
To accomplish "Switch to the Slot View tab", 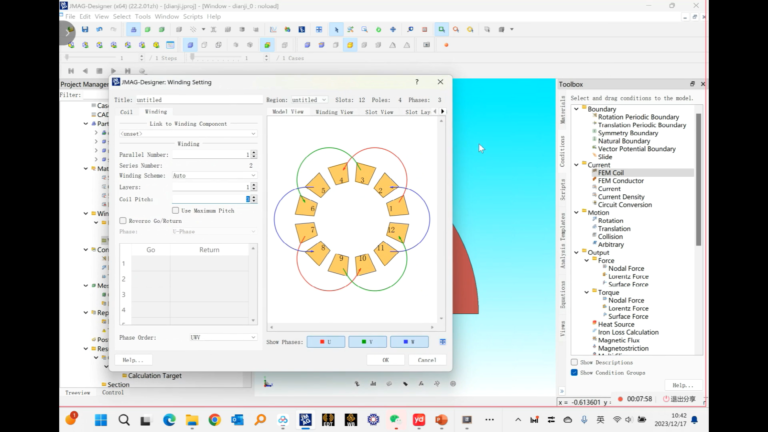I will (379, 112).
